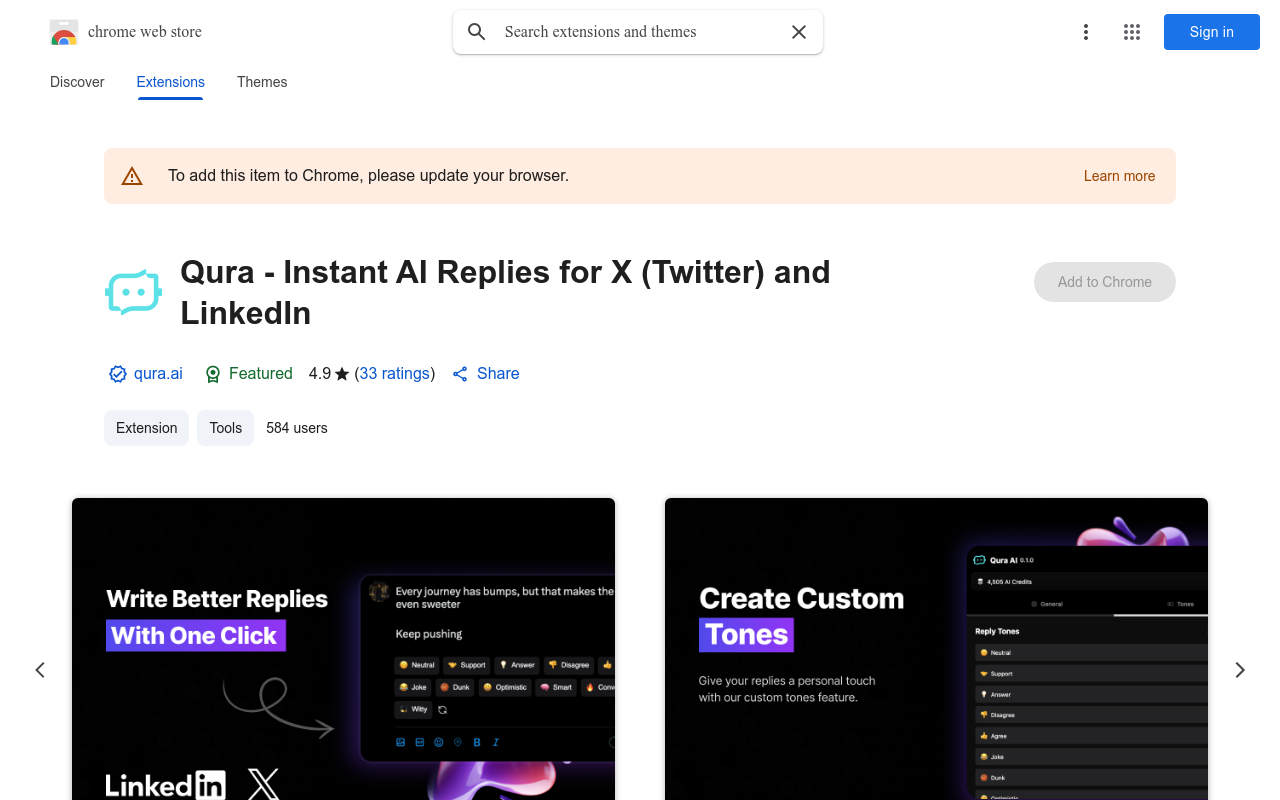Click the Featured badge icon
The width and height of the screenshot is (1280, 800).
click(x=212, y=374)
